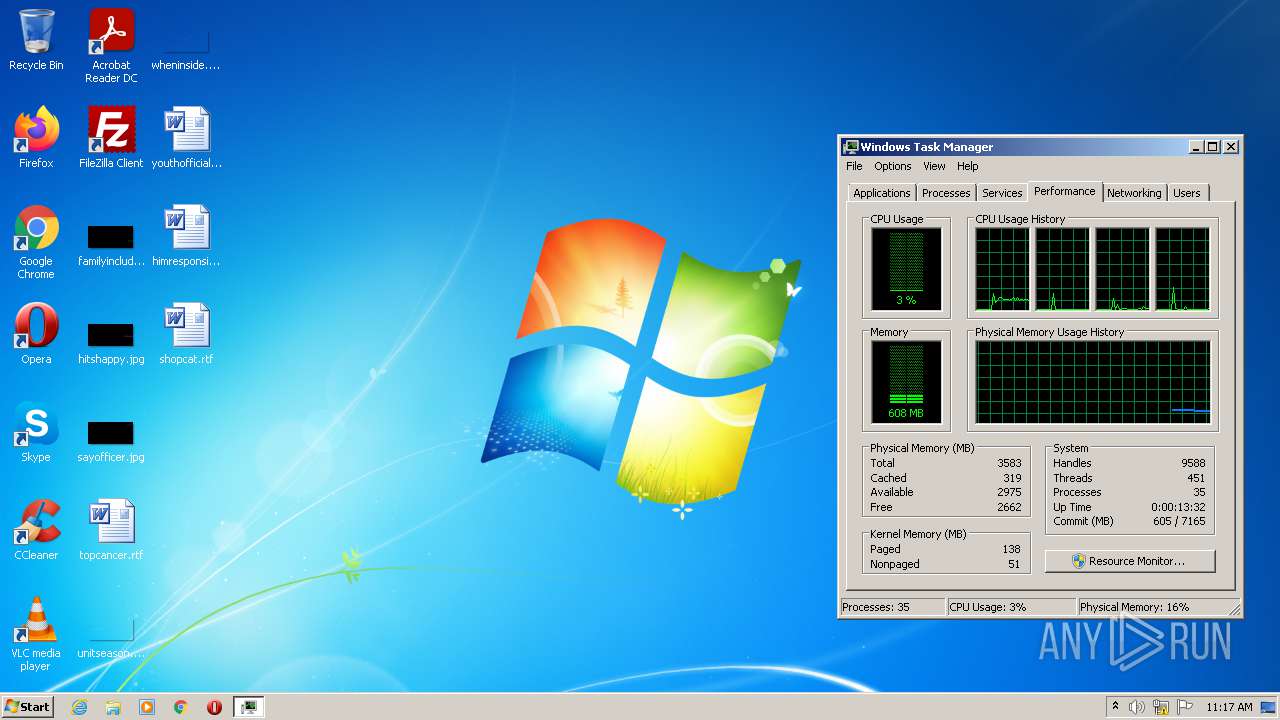Click the taskbar clock showing 11:17 AM
Viewport: 1280px width, 720px height.
tap(1229, 707)
